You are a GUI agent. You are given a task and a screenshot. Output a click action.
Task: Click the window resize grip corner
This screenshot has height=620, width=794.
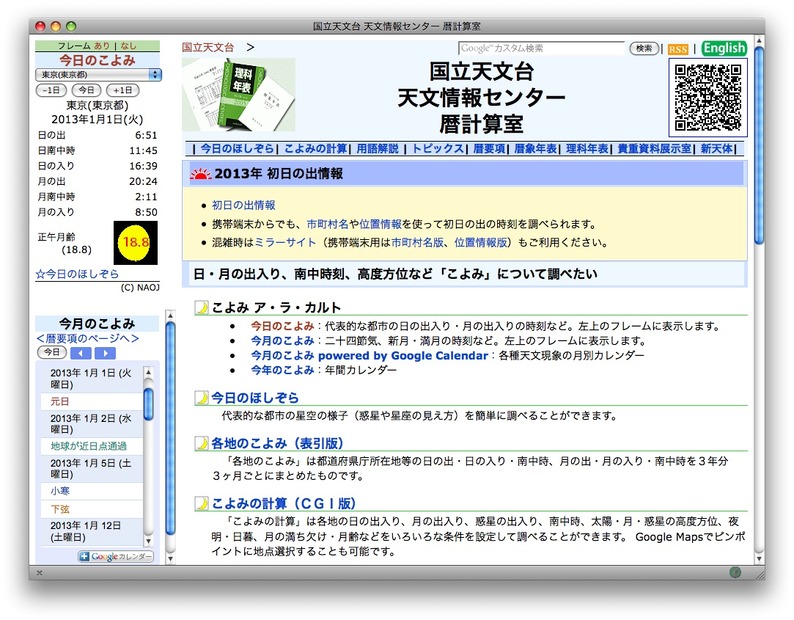click(x=759, y=574)
